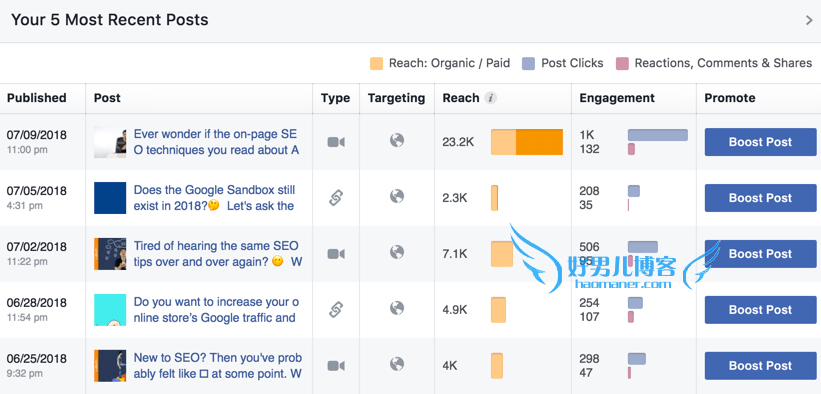Click the video type icon for the 07/09/2018 post

(x=336, y=142)
